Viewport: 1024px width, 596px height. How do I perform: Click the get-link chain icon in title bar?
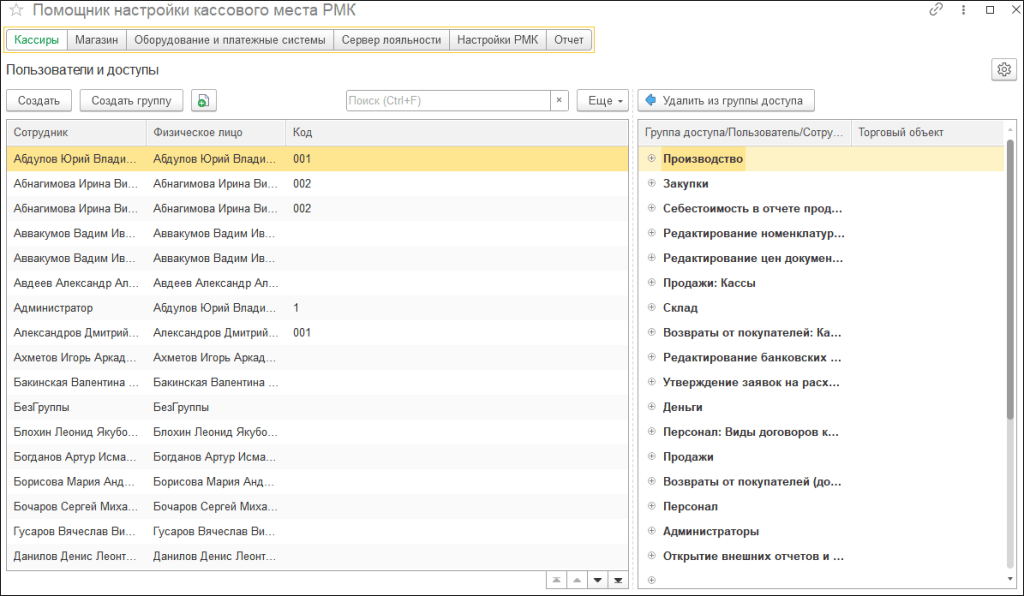pyautogui.click(x=937, y=10)
